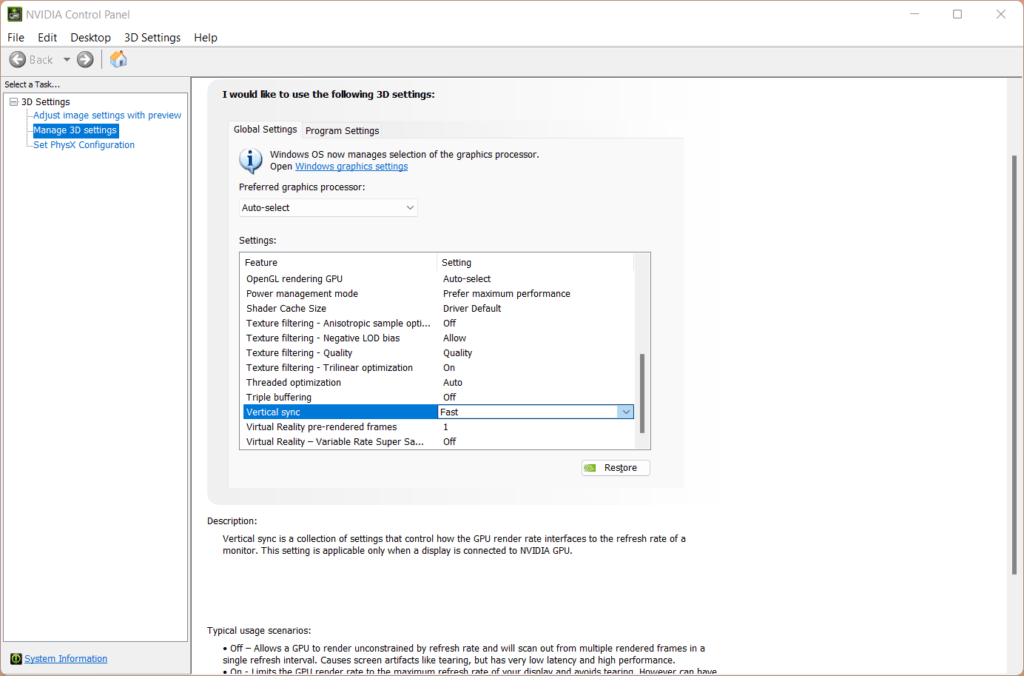Open the System Information link
This screenshot has width=1024, height=676.
click(66, 658)
